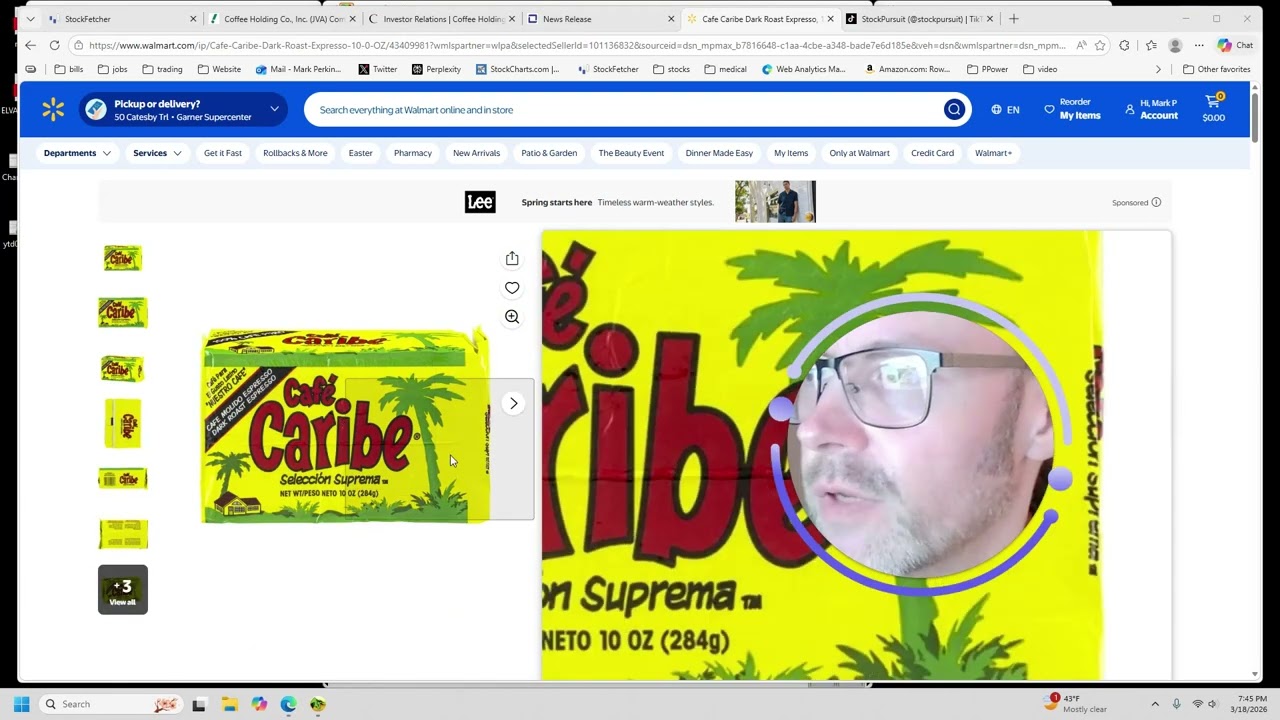Open the Pharmacy link
1280x720 pixels.
413,153
